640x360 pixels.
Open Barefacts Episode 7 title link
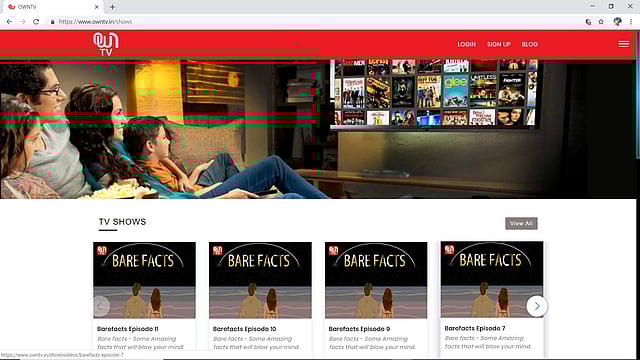tap(475, 328)
